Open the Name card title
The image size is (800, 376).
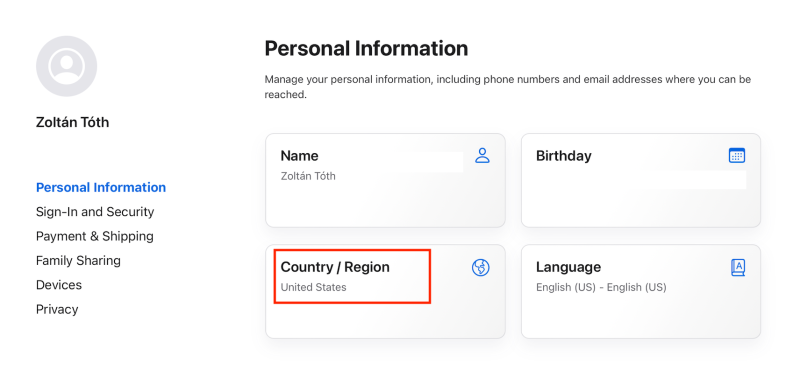click(299, 156)
